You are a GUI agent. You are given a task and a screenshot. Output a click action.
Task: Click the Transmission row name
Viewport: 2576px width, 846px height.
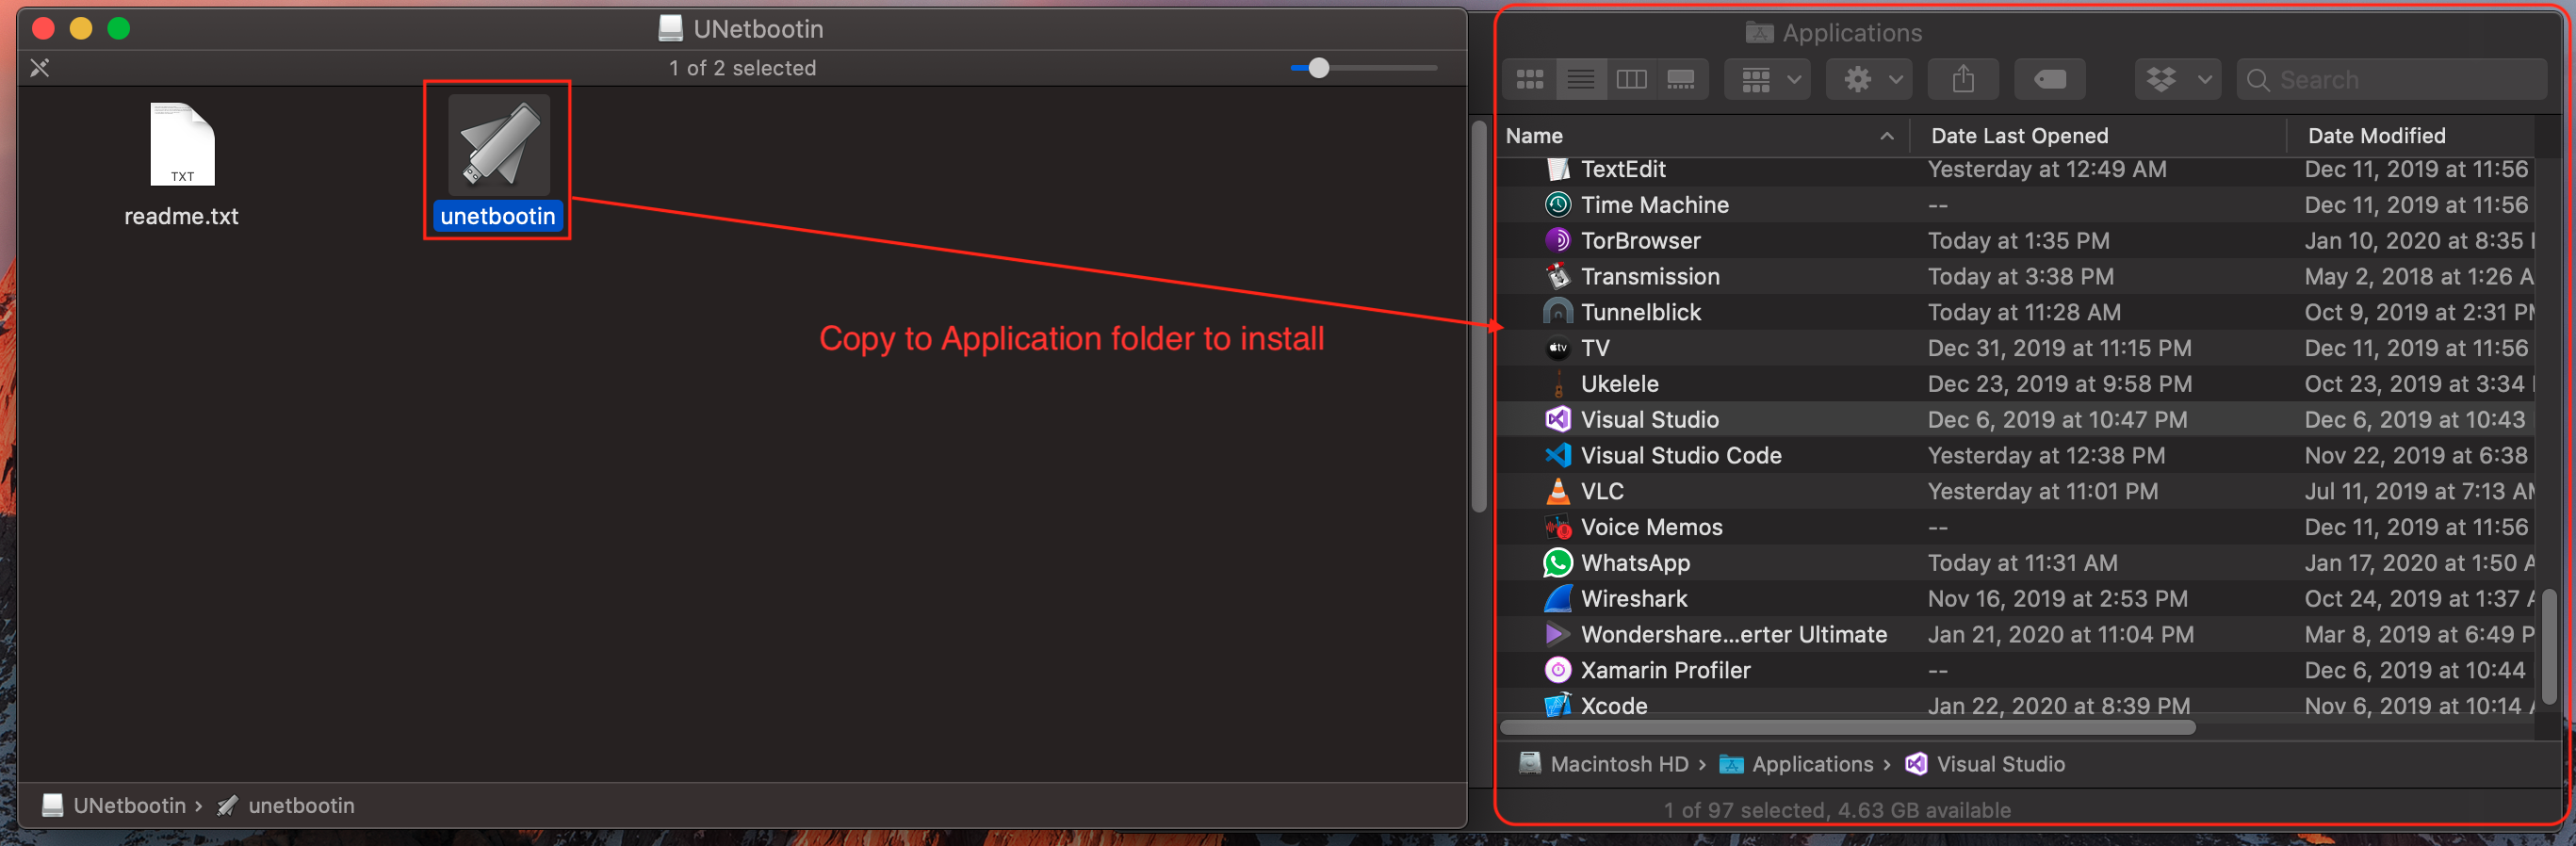point(1650,276)
